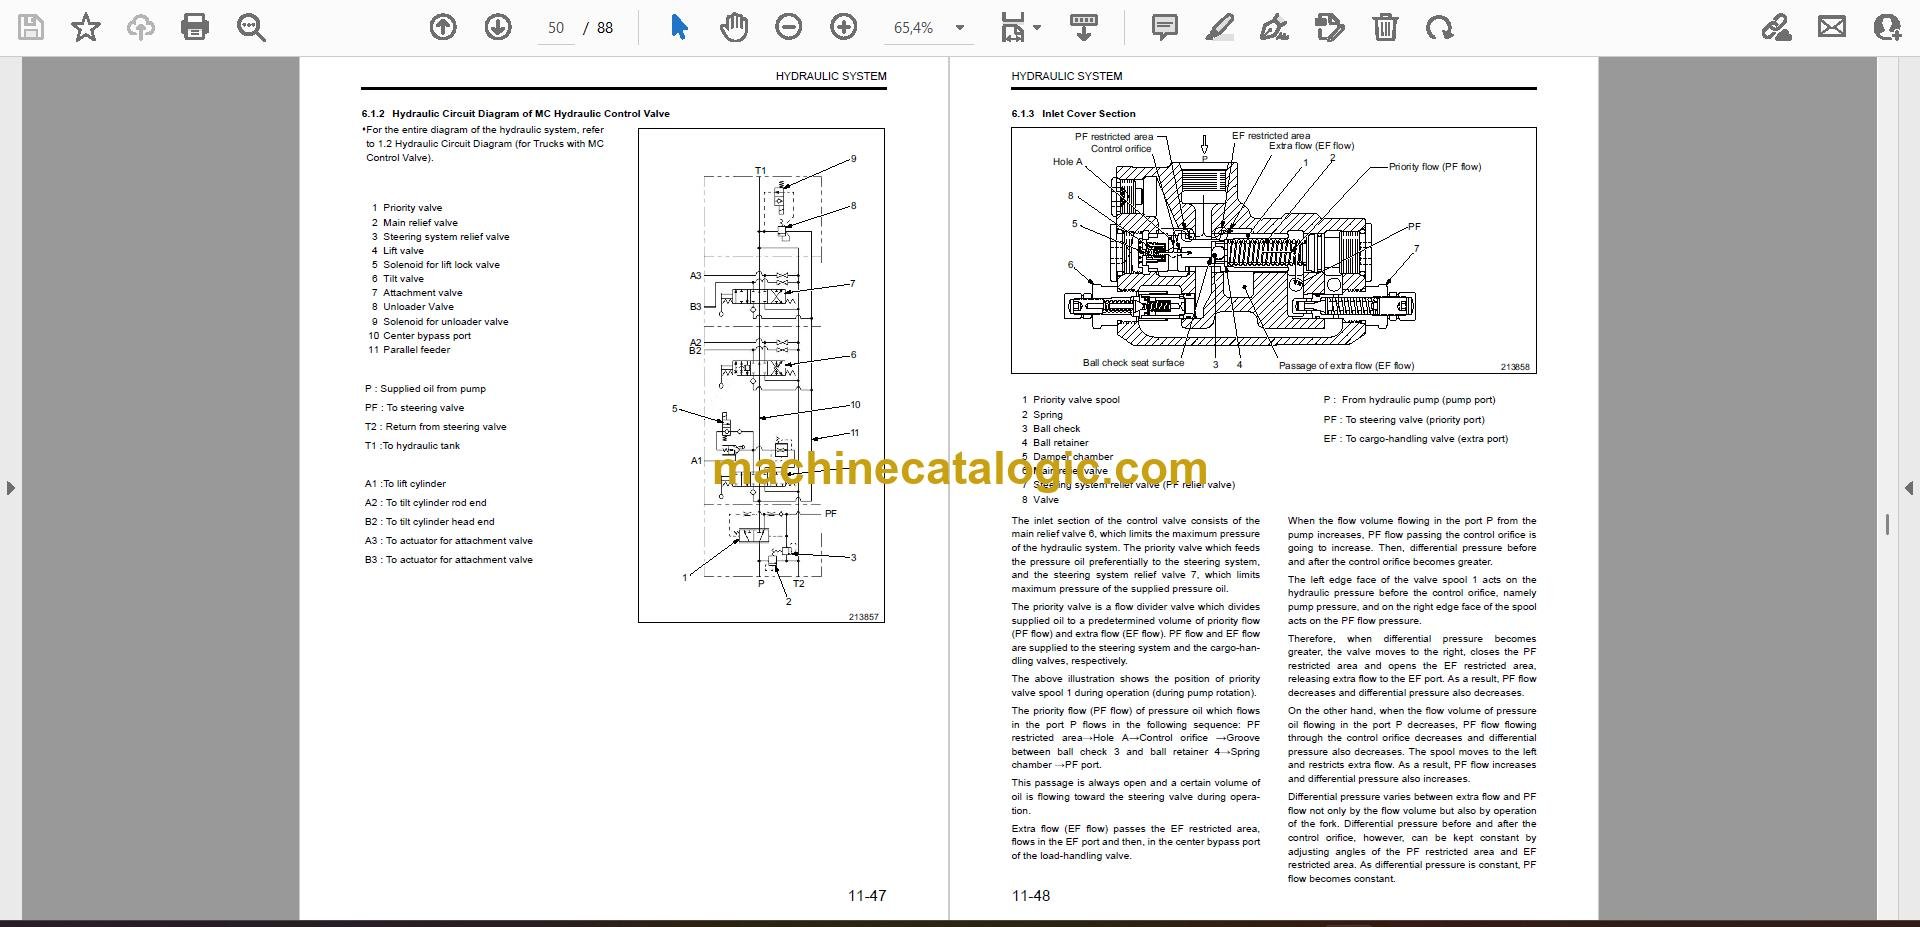Expand the left navigation pane arrow
The image size is (1920, 927).
click(x=10, y=488)
